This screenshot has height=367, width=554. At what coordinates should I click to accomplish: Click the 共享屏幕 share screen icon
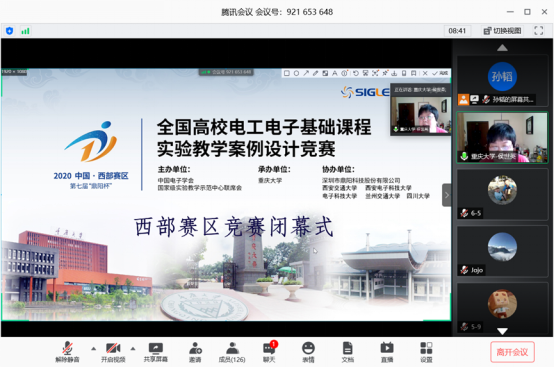coord(155,348)
